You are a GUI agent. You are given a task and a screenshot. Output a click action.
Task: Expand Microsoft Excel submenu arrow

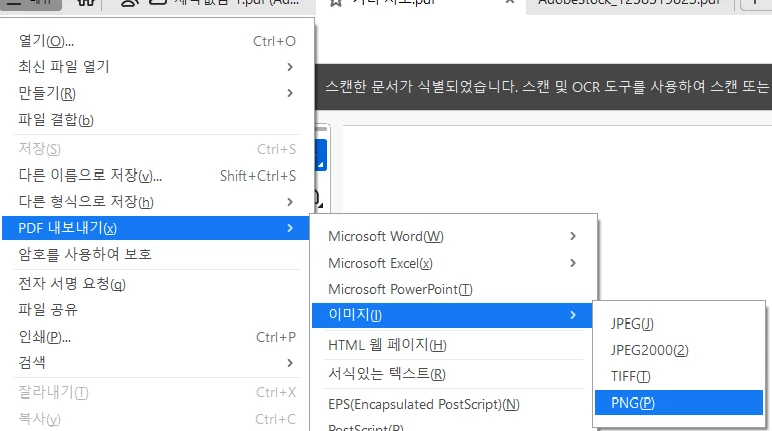point(573,263)
